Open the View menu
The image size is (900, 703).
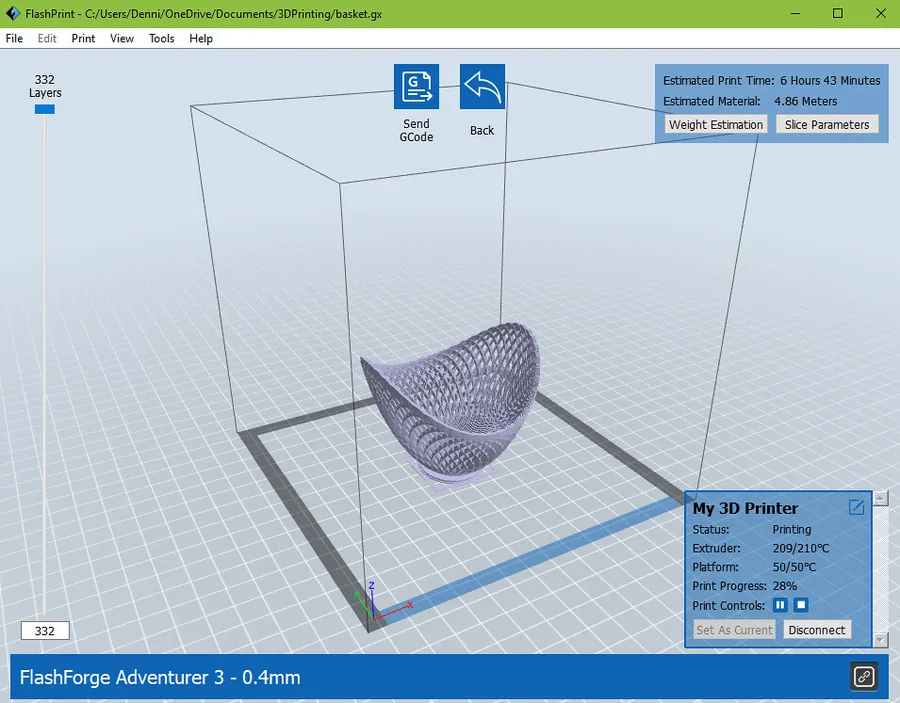pos(122,38)
